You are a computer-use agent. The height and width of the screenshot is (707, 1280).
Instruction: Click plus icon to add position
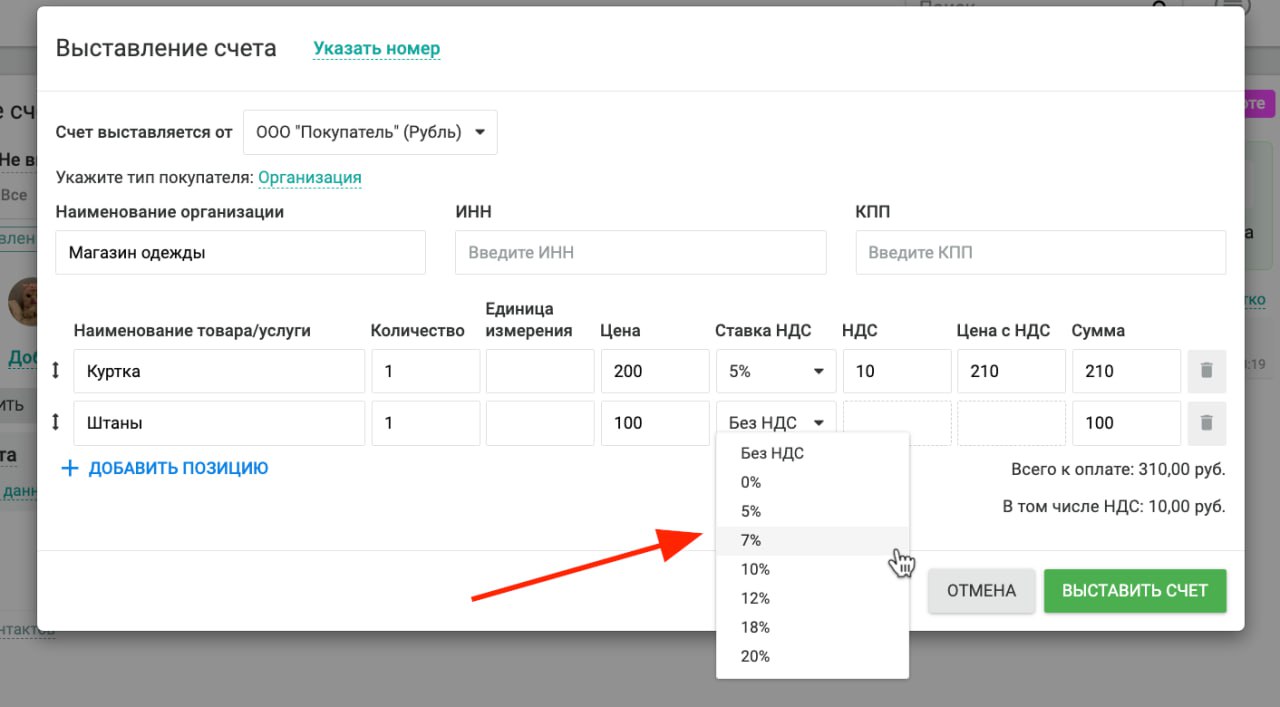click(x=70, y=468)
